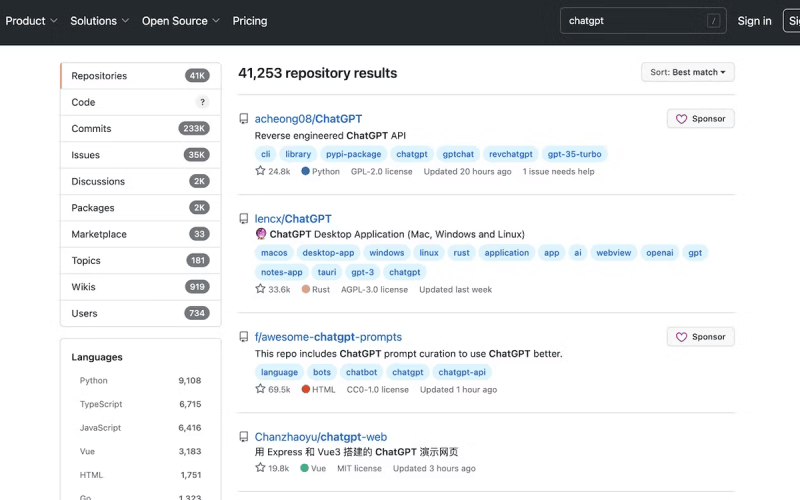Select the Discussions search filter
800x500 pixels.
[141, 182]
